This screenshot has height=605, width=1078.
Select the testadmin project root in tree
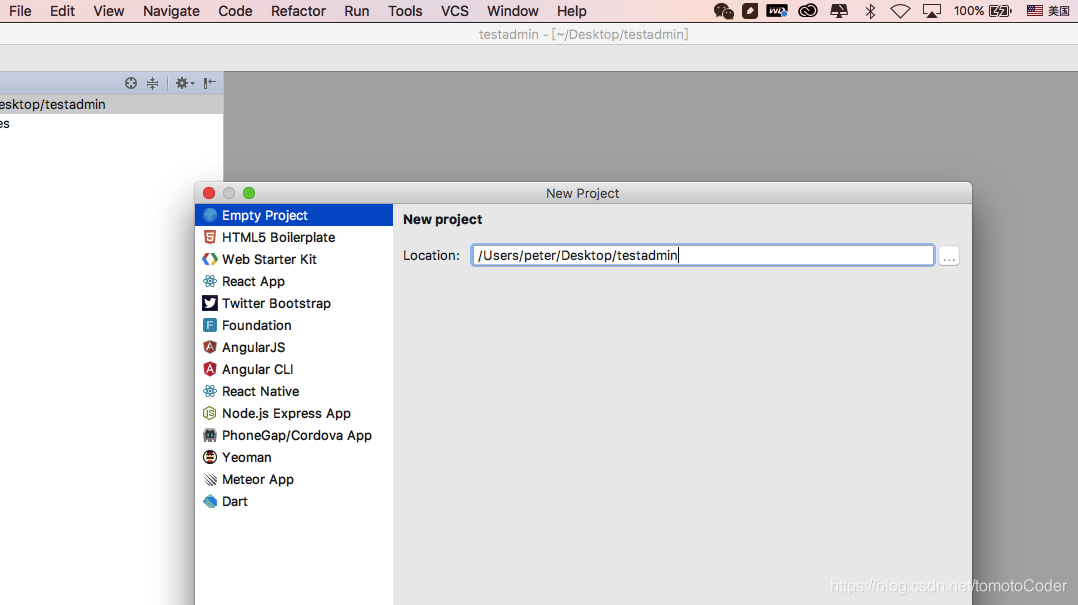pyautogui.click(x=111, y=104)
